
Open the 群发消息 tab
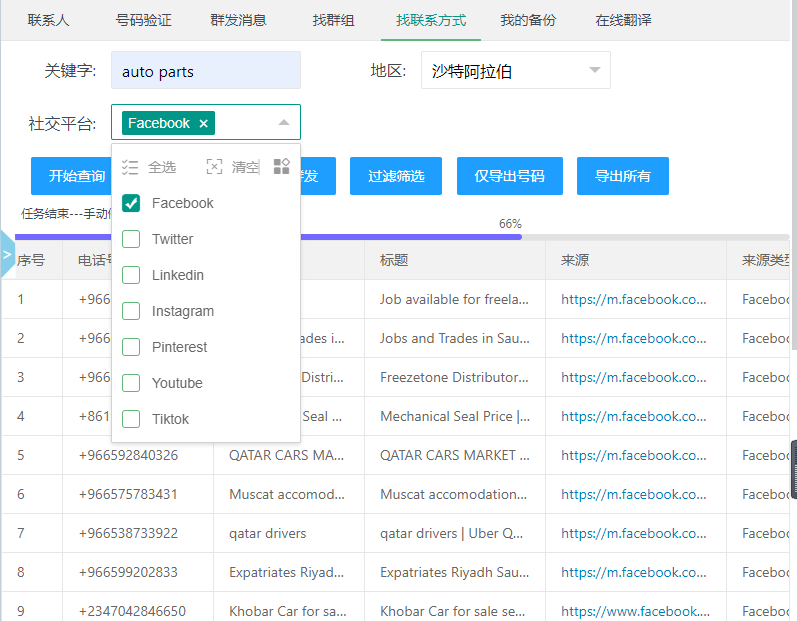tap(238, 20)
